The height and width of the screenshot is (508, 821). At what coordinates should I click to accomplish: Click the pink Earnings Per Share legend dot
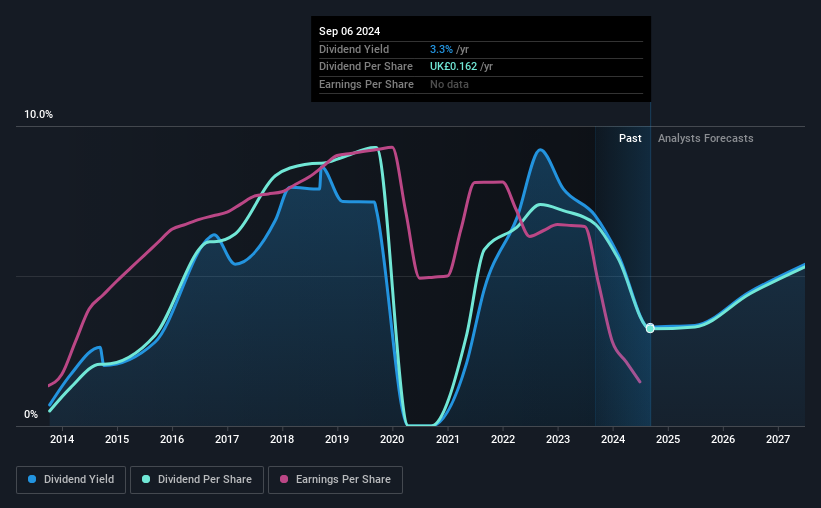[x=284, y=479]
